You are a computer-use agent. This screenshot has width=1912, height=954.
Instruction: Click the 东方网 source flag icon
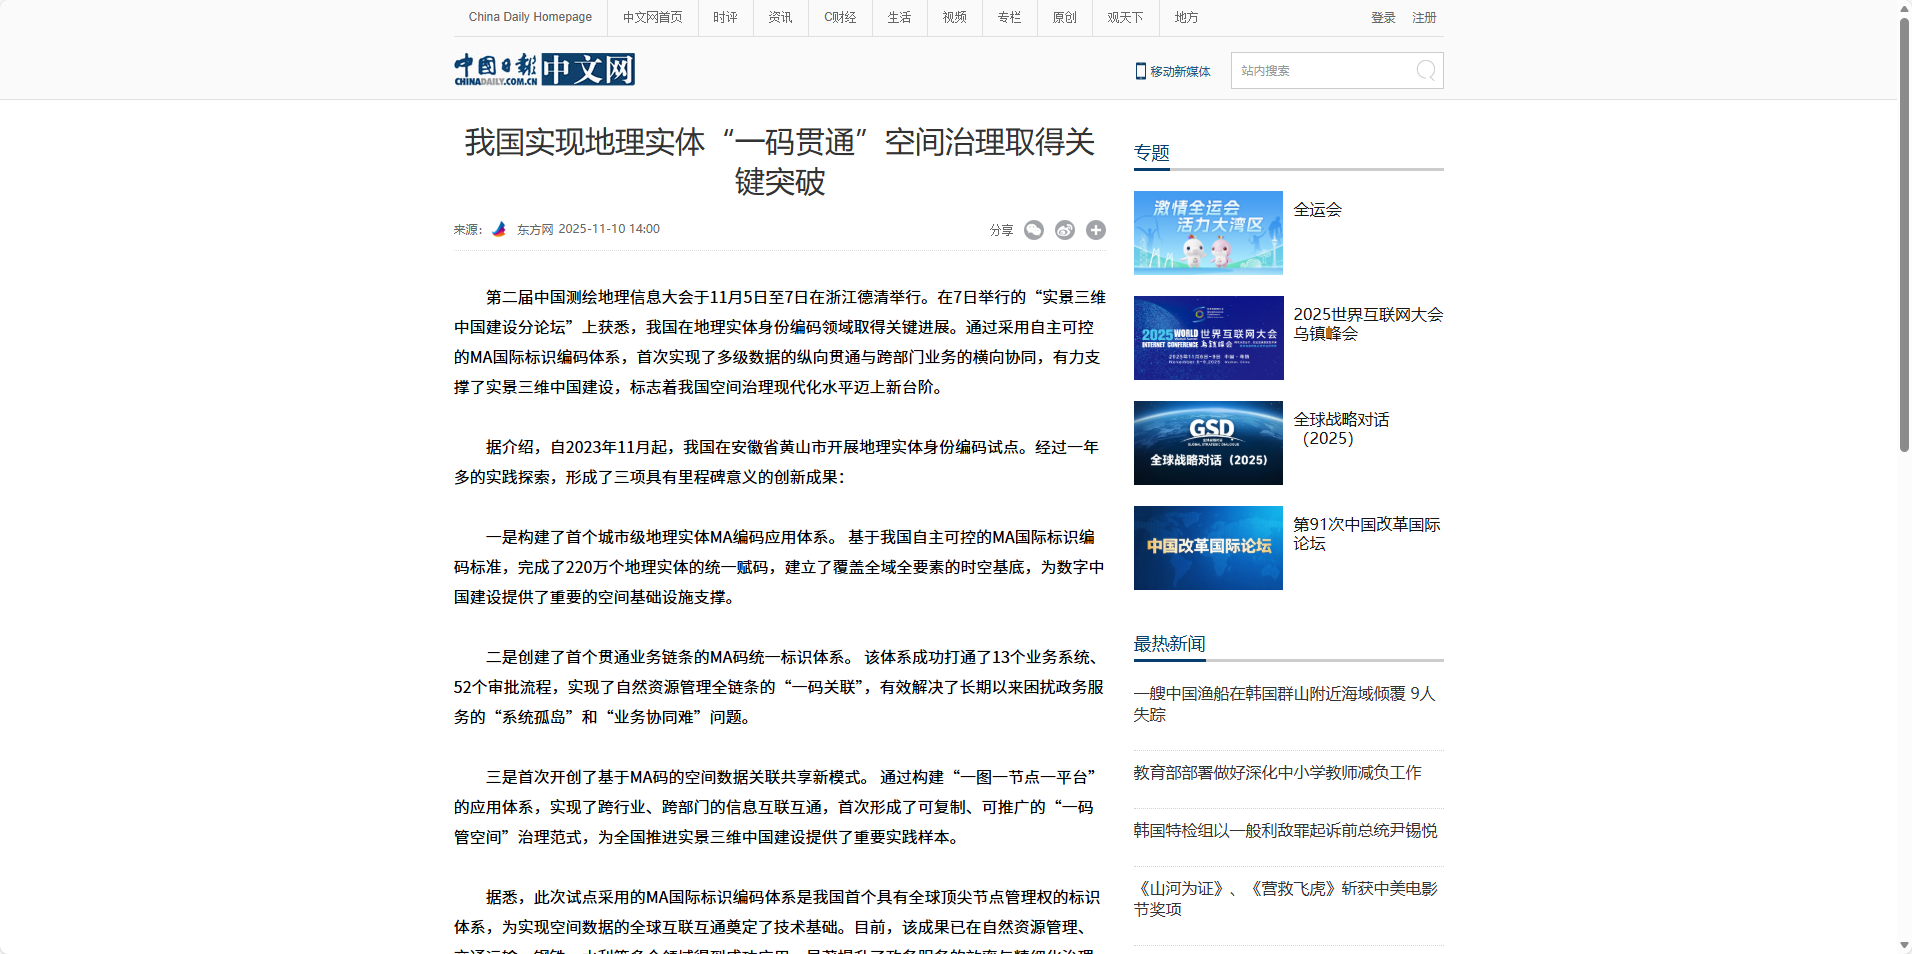pyautogui.click(x=499, y=228)
